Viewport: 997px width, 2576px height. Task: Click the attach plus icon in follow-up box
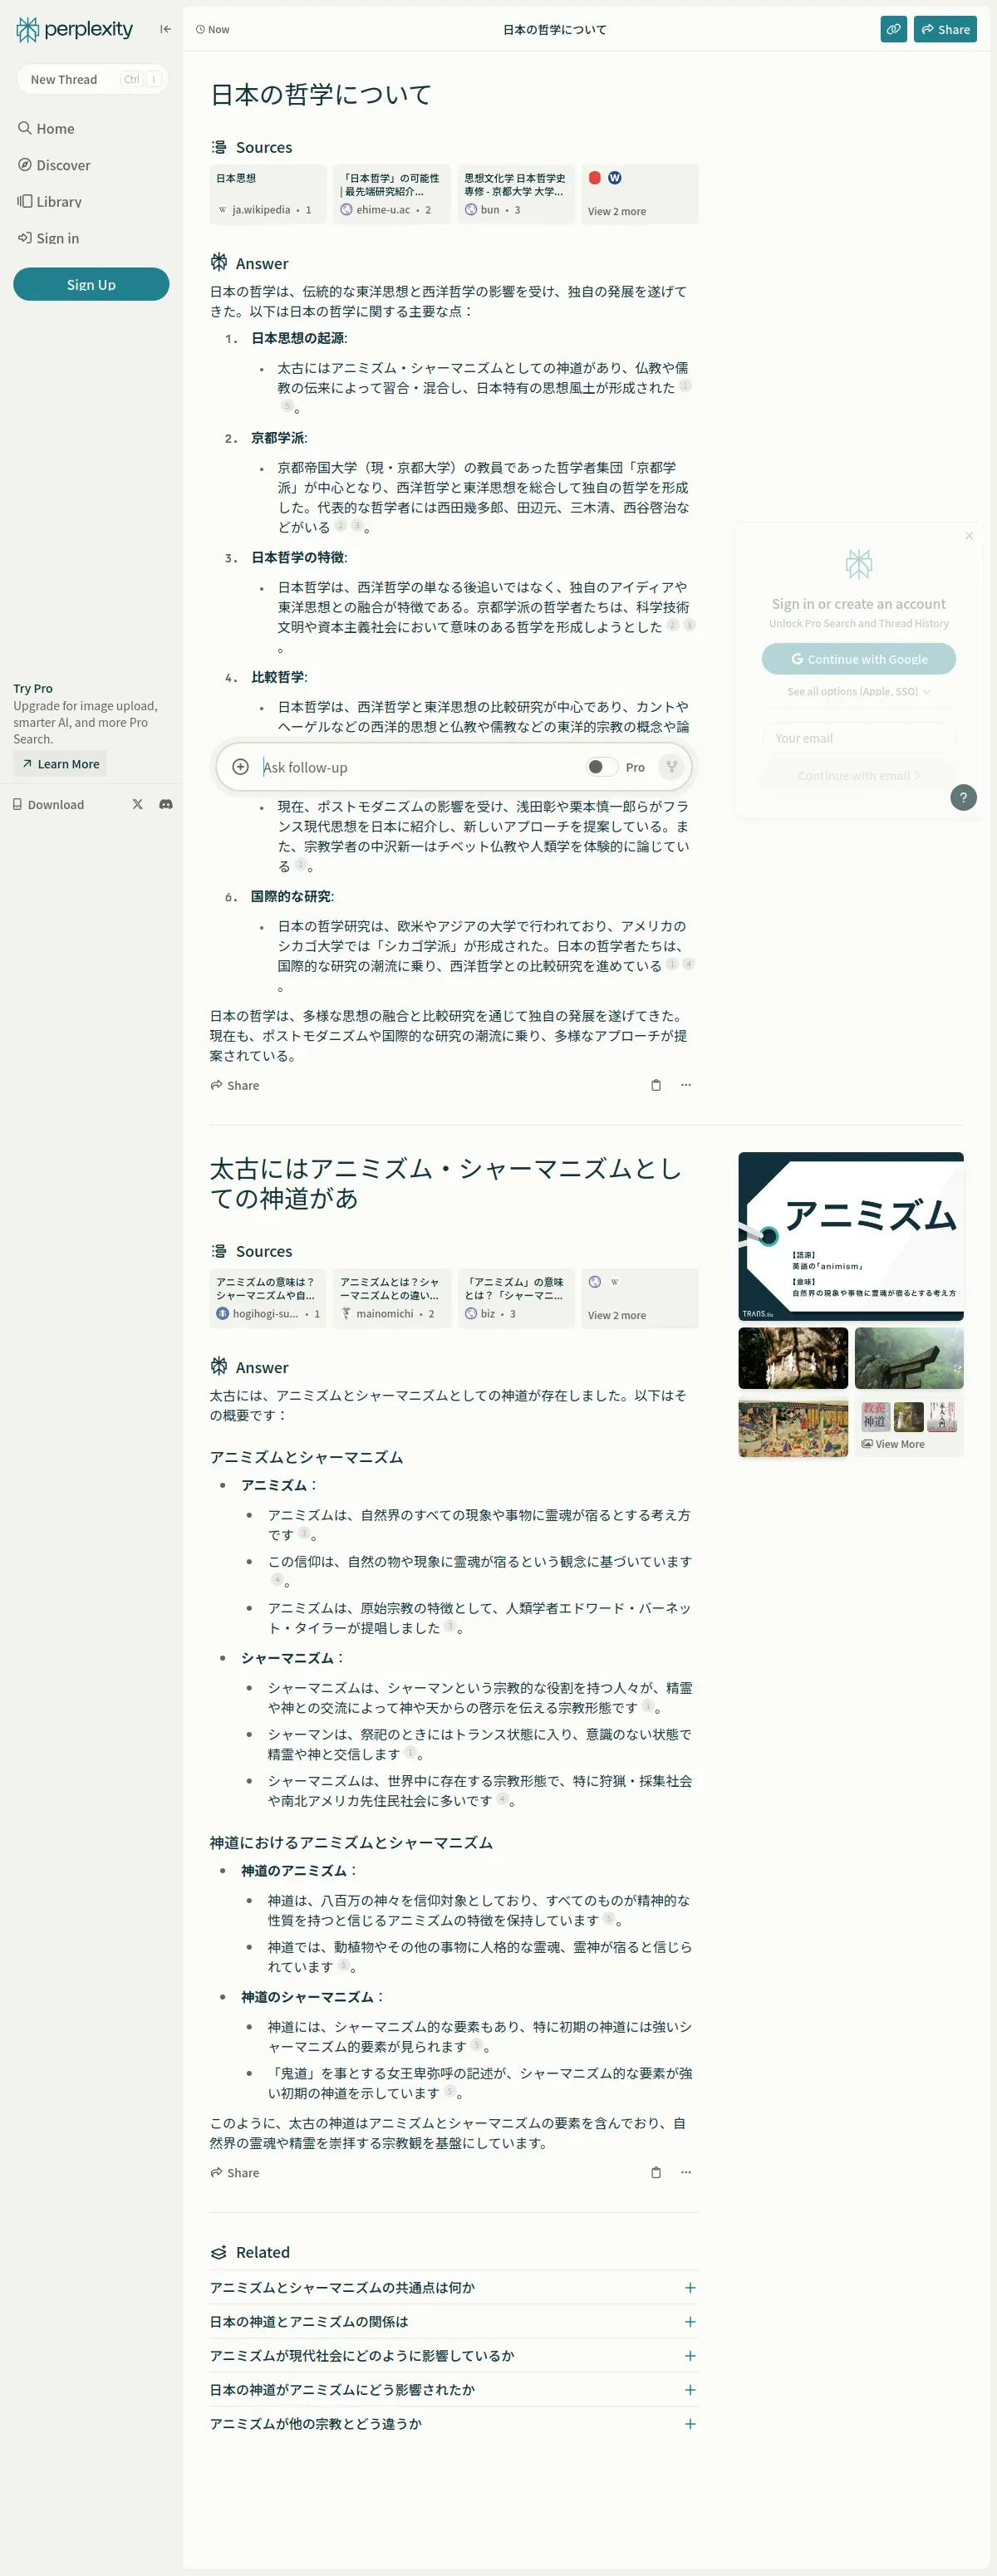(240, 767)
